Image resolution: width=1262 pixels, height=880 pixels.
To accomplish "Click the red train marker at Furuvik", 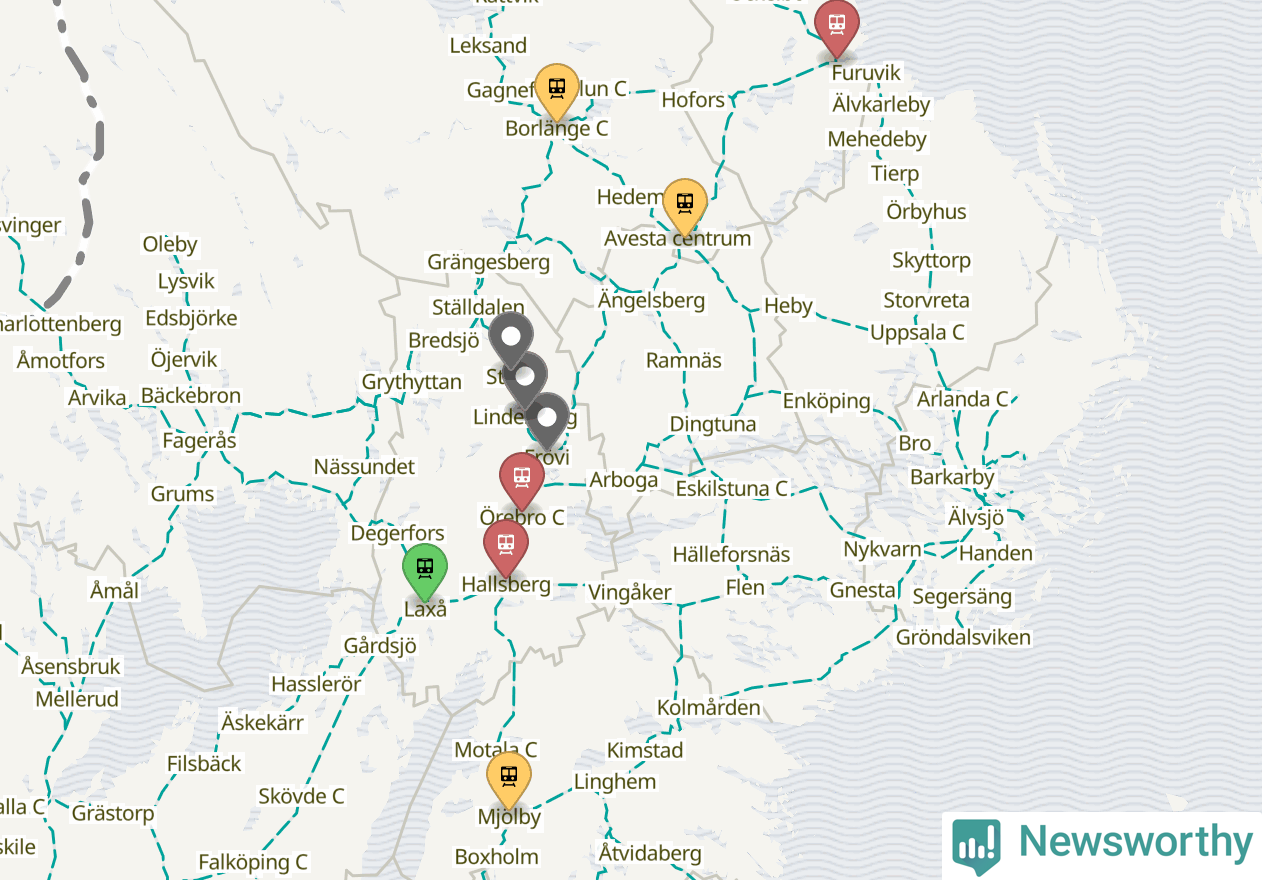I will [837, 26].
